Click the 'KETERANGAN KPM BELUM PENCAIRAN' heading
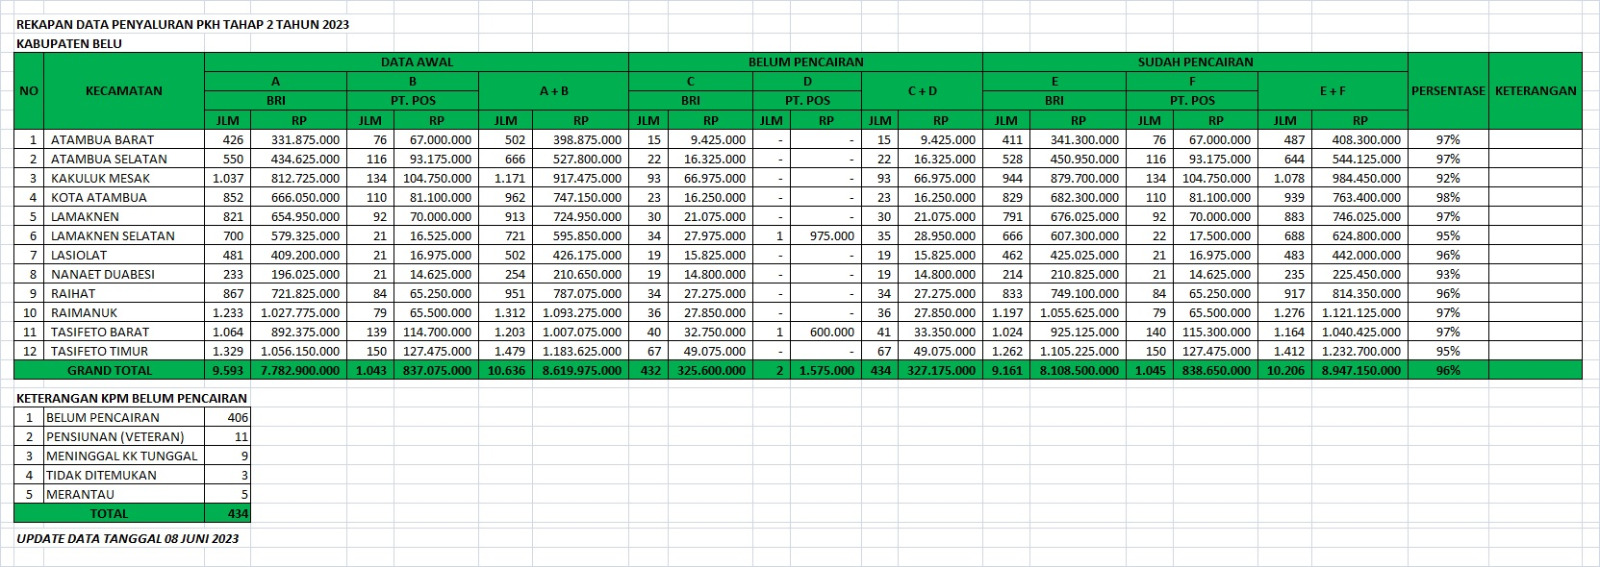Image resolution: width=1600 pixels, height=567 pixels. [x=132, y=398]
